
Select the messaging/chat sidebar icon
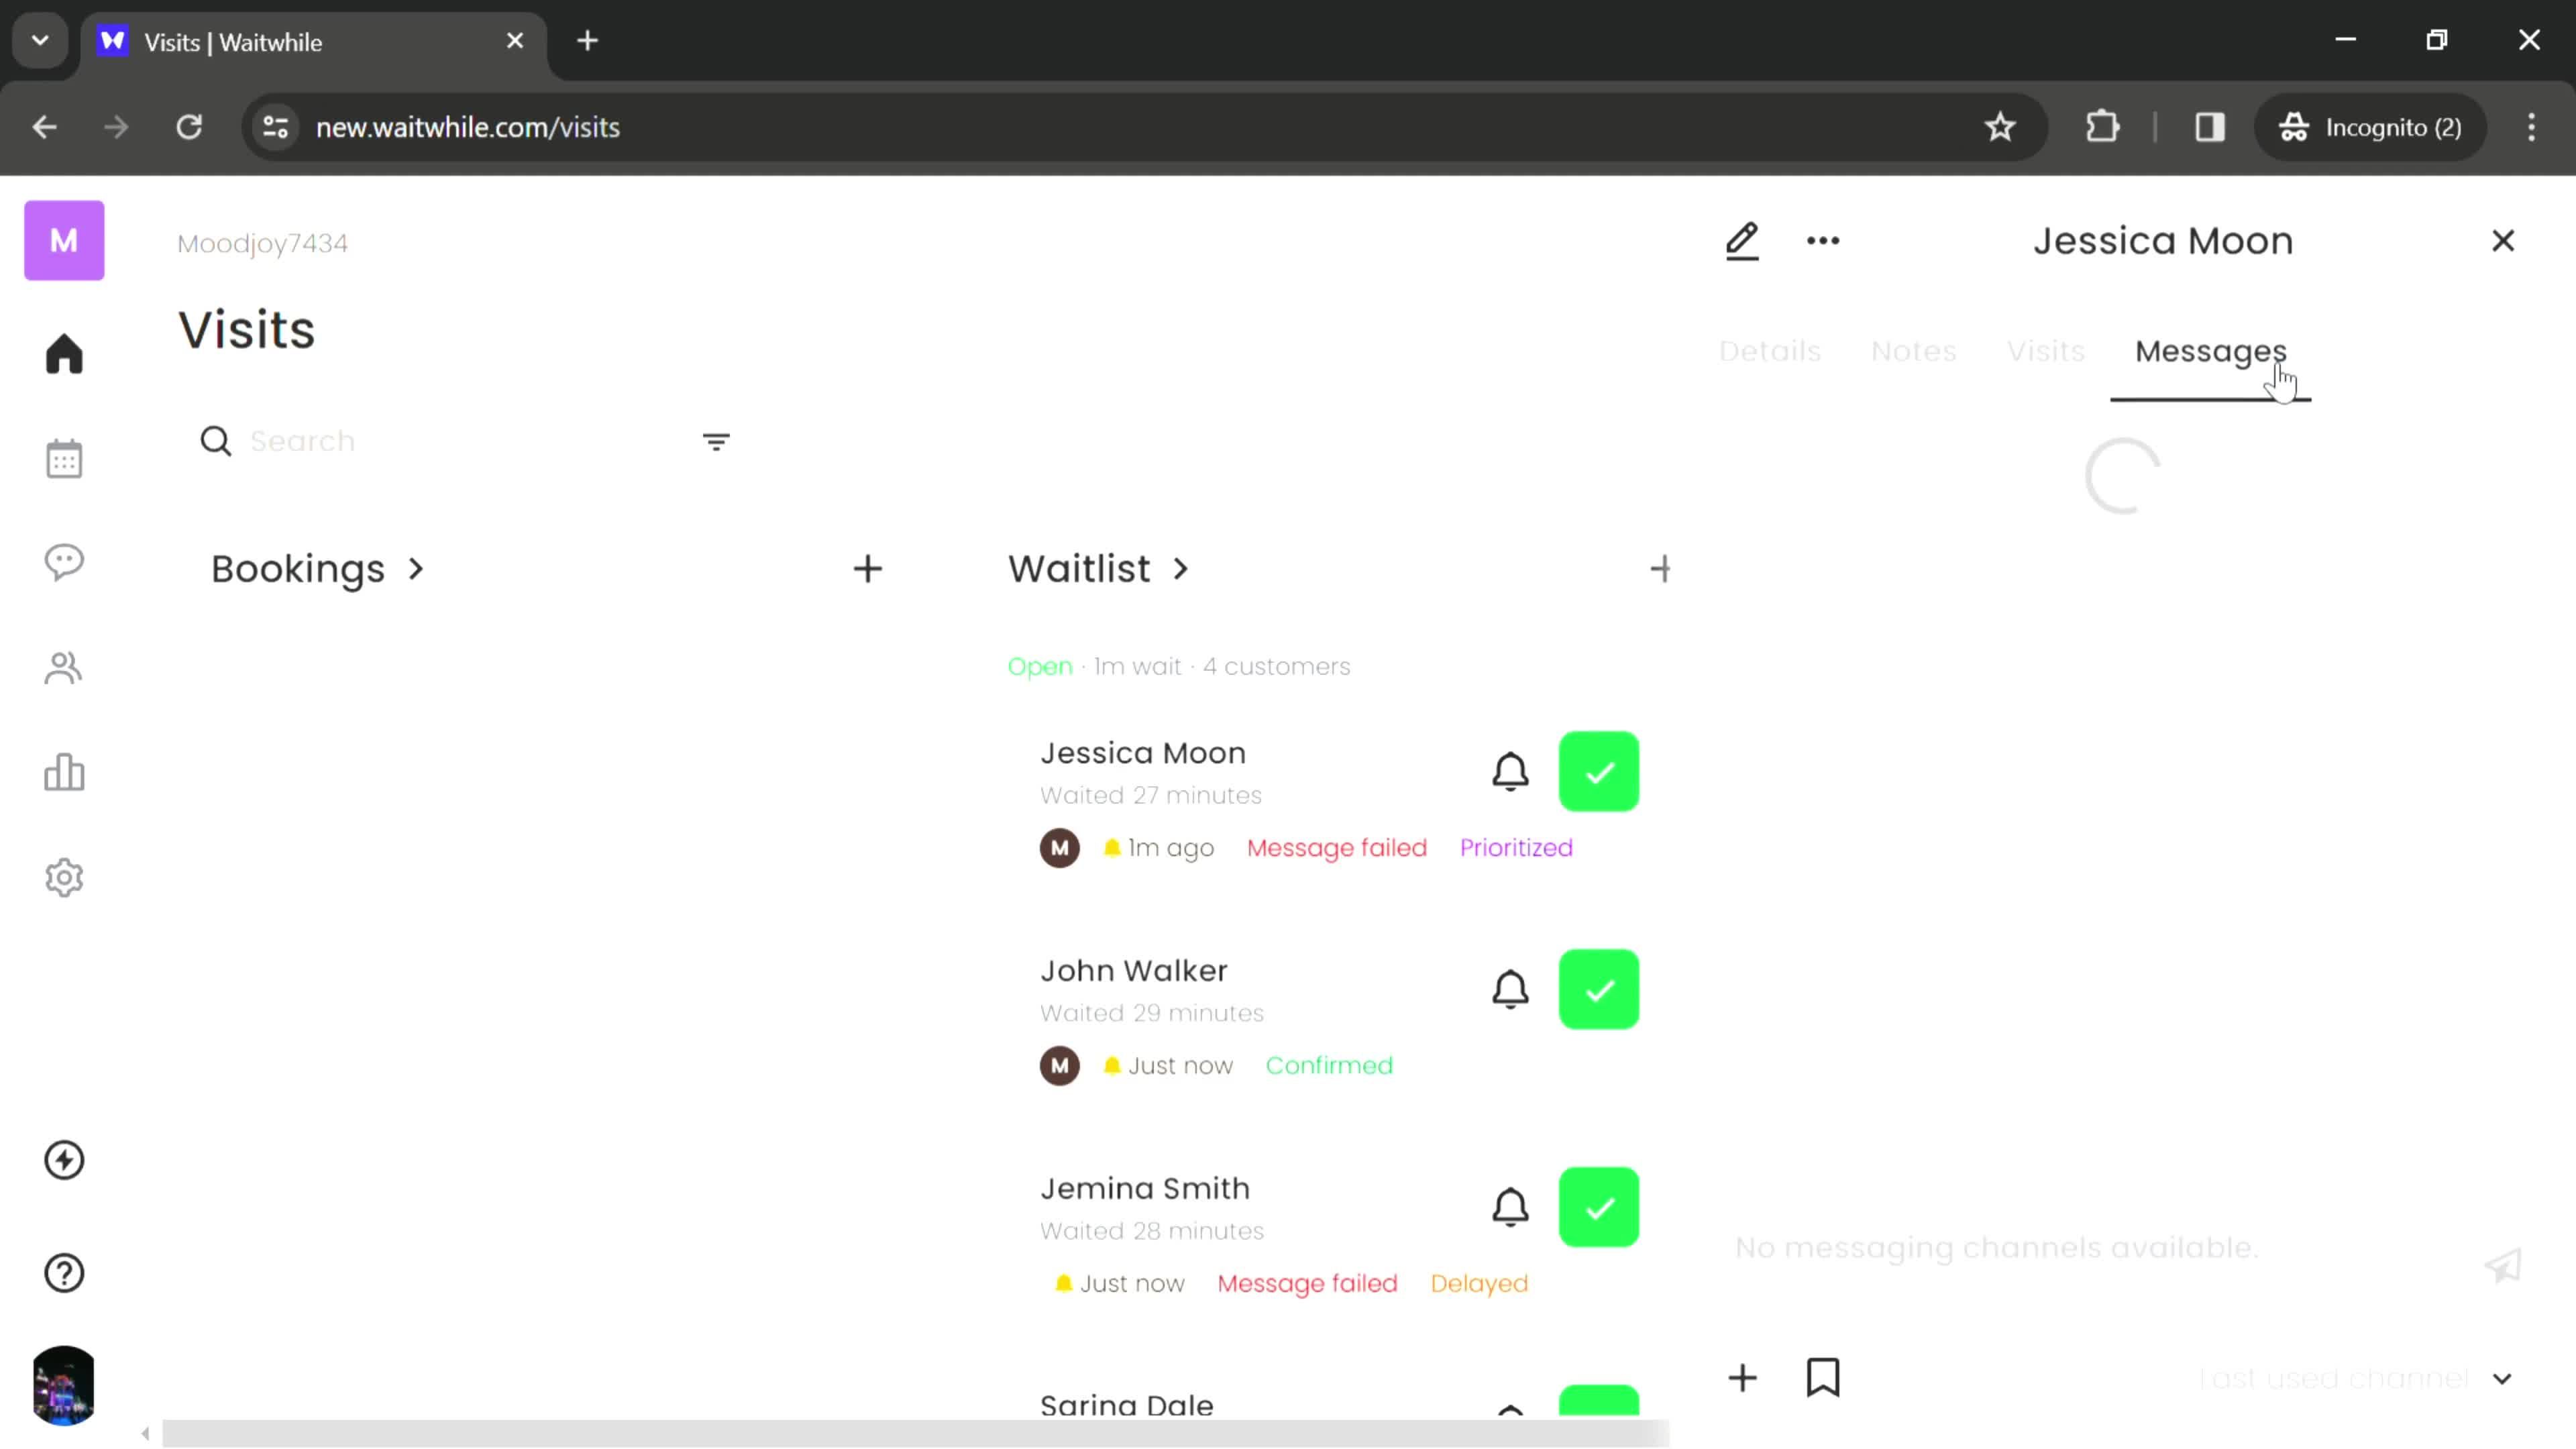(x=64, y=563)
